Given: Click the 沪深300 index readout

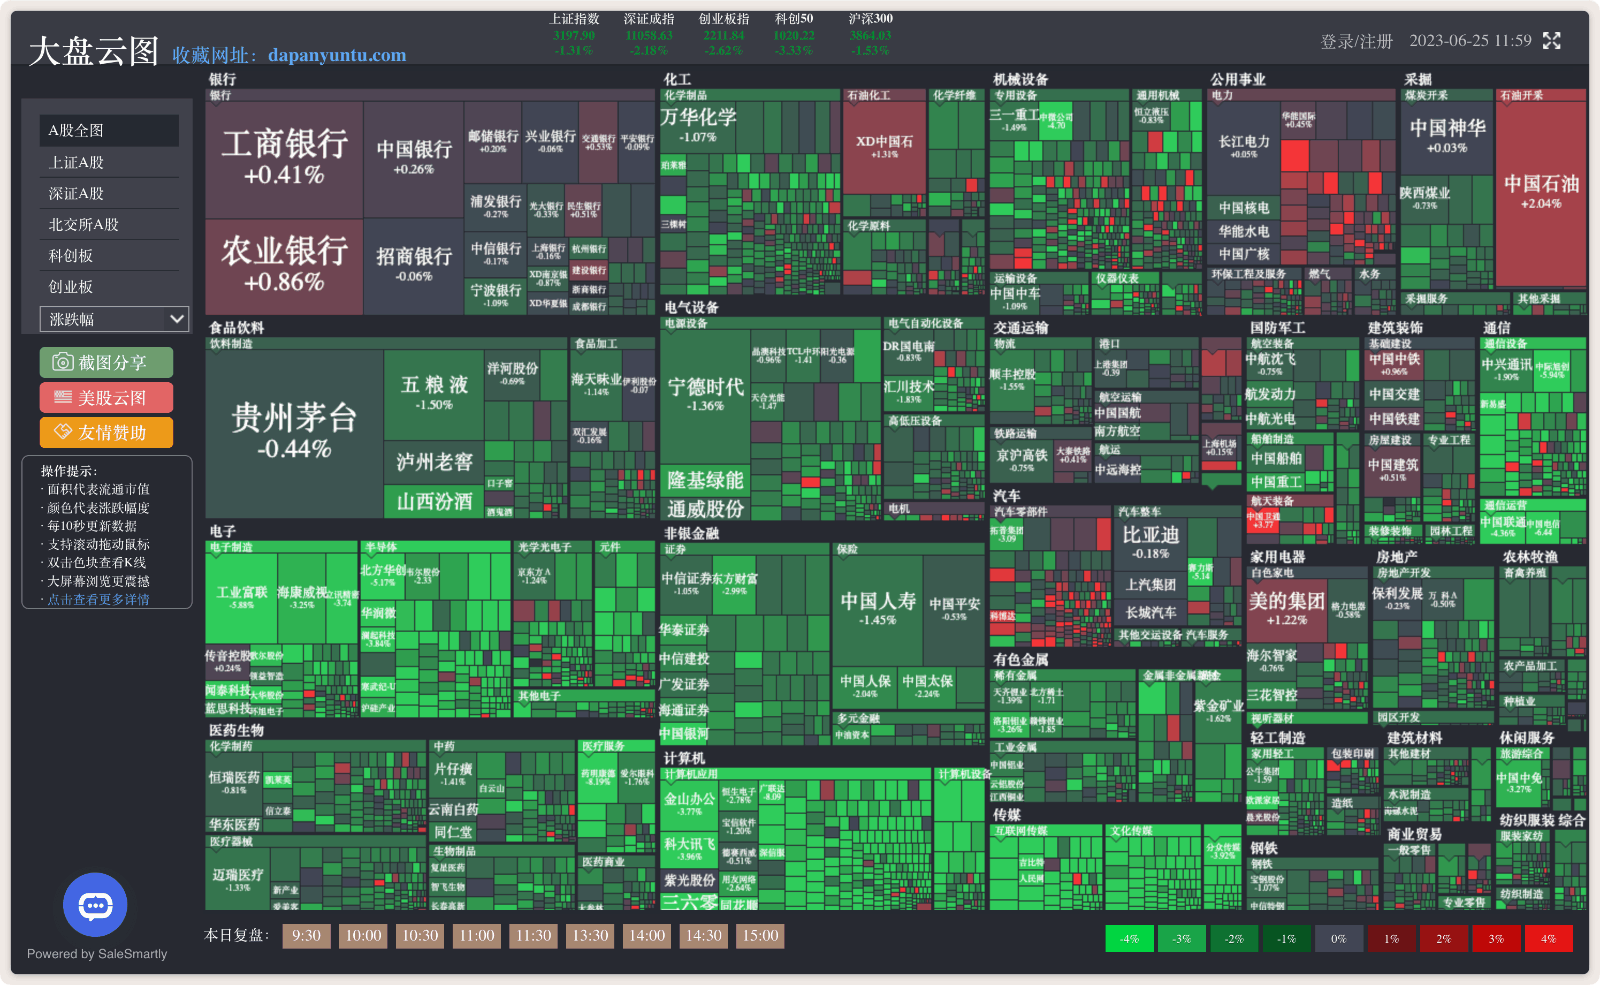Looking at the screenshot, I should 870,34.
